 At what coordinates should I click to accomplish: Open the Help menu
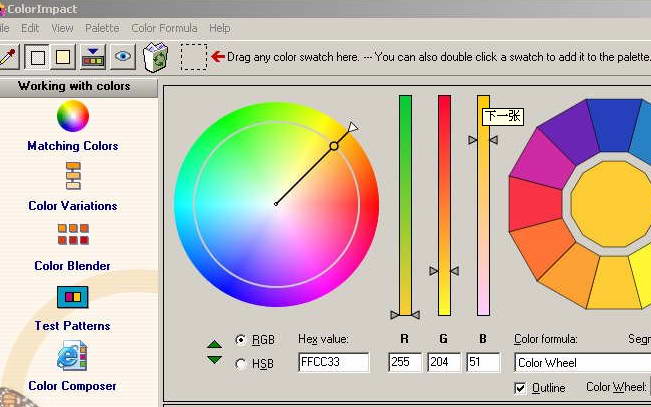[x=220, y=28]
